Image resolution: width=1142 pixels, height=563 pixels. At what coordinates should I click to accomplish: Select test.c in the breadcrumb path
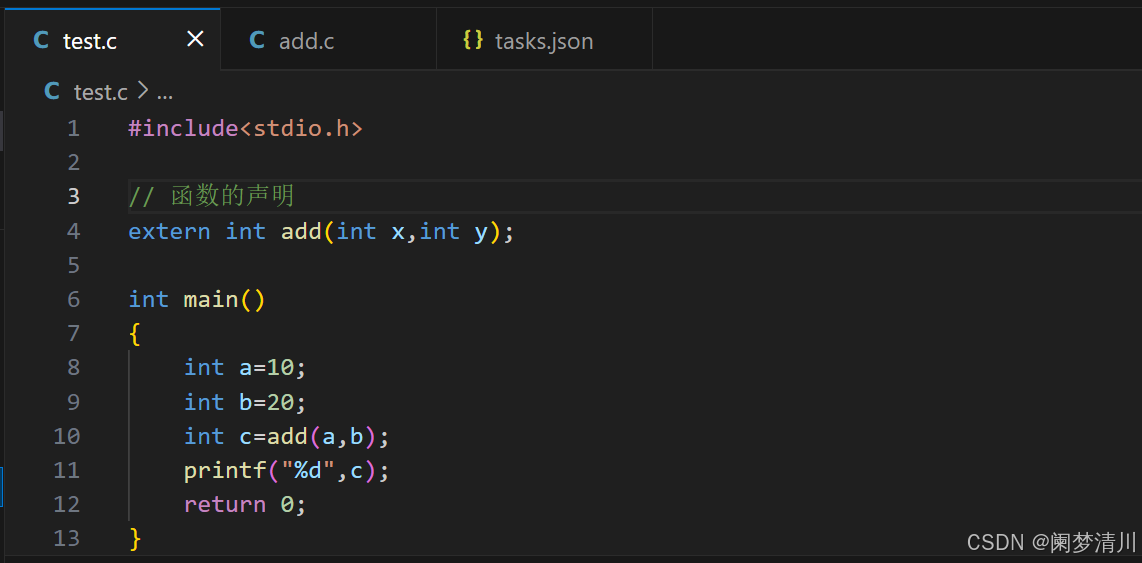pyautogui.click(x=101, y=92)
